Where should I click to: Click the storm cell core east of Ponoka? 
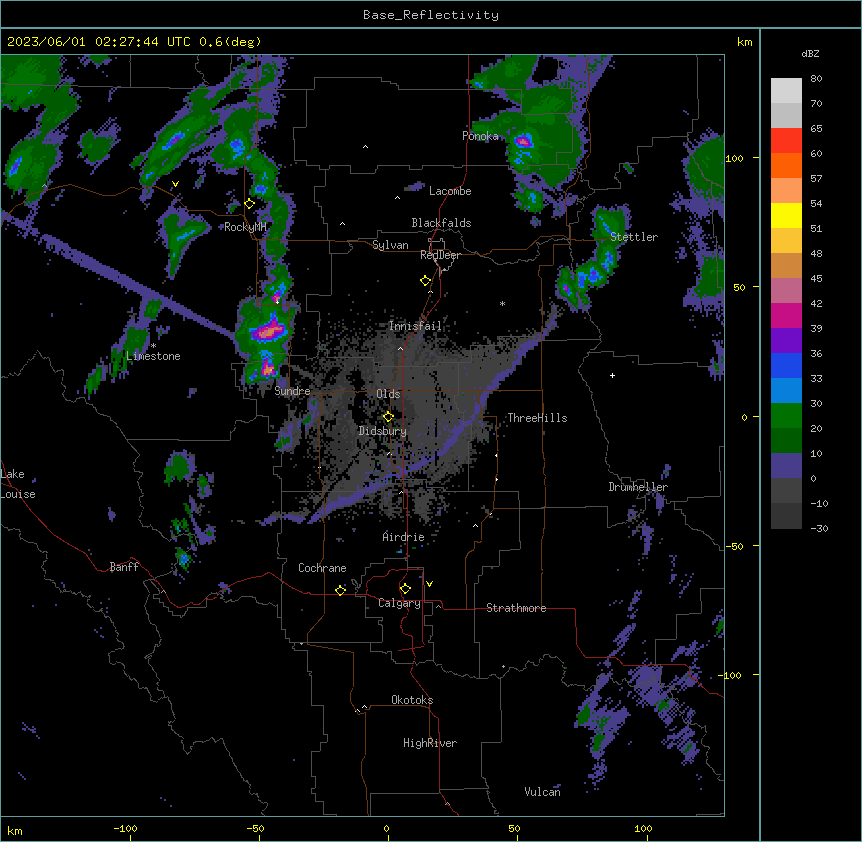(x=523, y=142)
